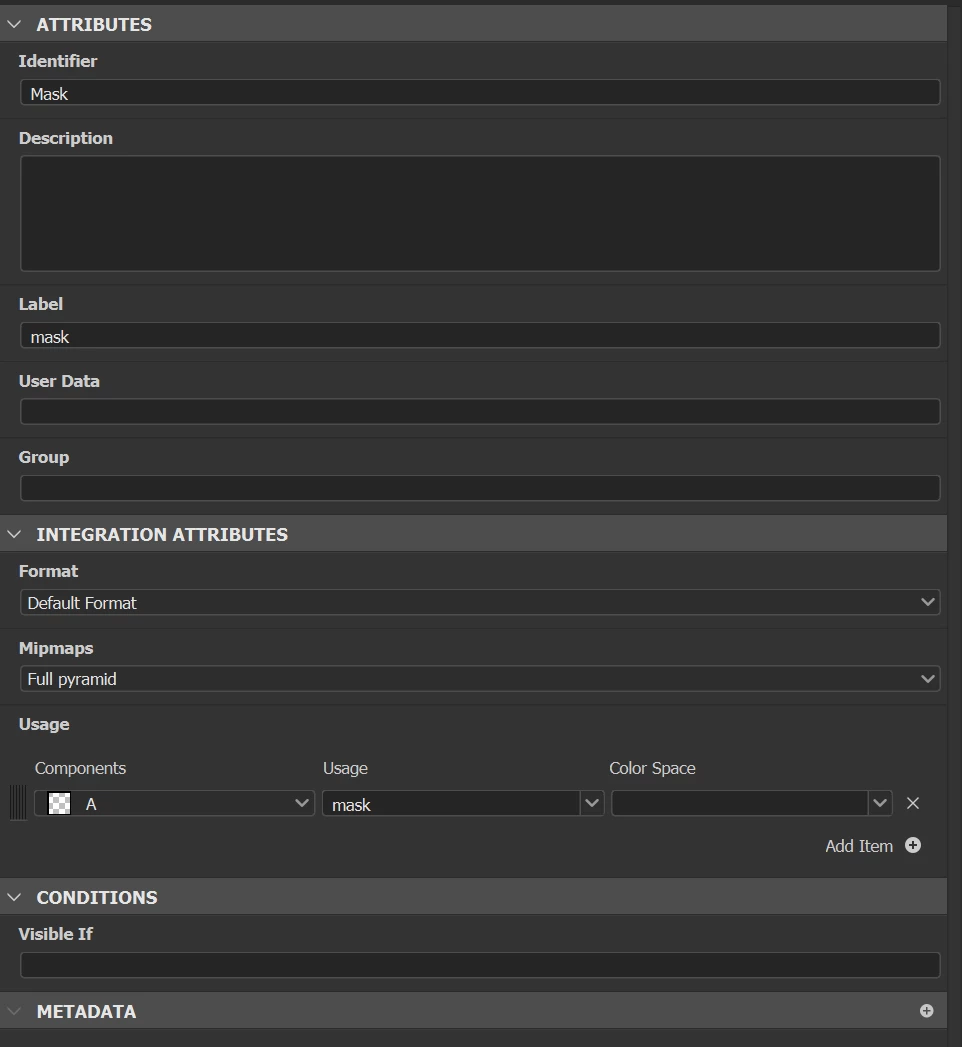This screenshot has width=962, height=1047.
Task: Focus the User Data input field
Action: (x=480, y=411)
